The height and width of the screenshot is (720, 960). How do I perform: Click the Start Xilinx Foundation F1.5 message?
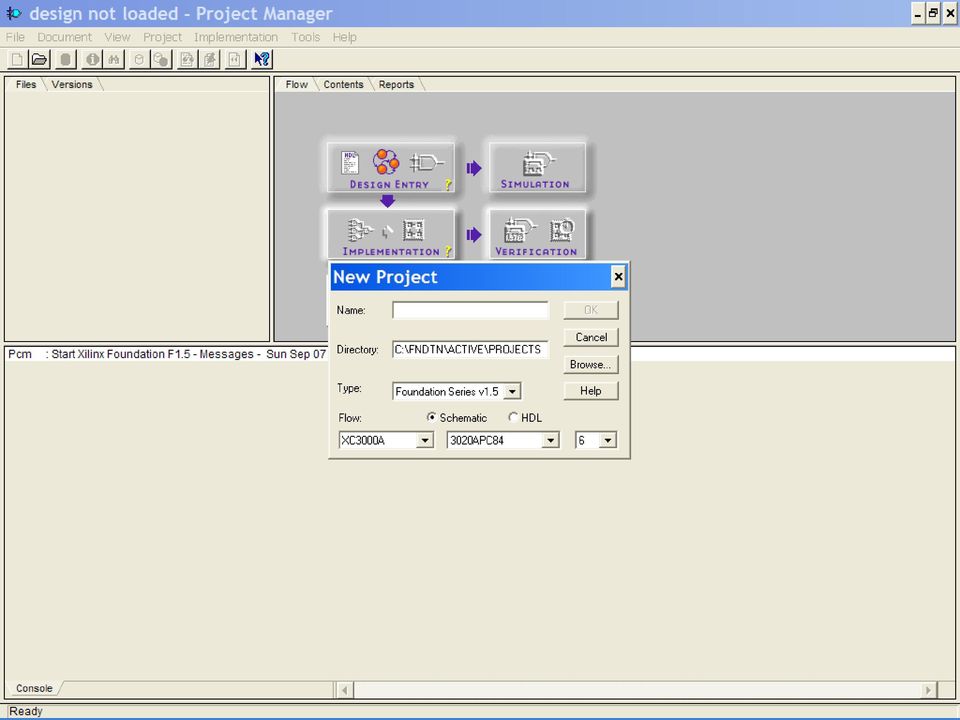[x=167, y=354]
